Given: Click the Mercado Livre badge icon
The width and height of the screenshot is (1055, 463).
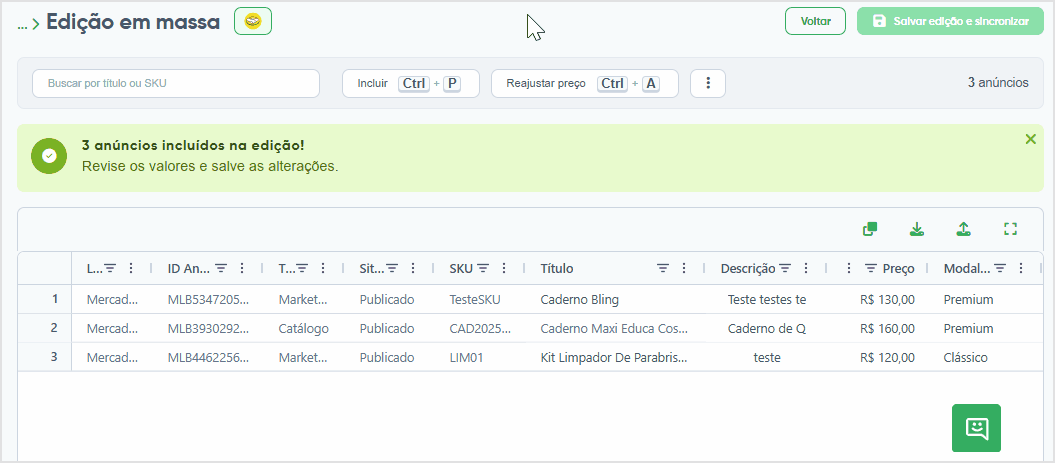Looking at the screenshot, I should click(253, 22).
